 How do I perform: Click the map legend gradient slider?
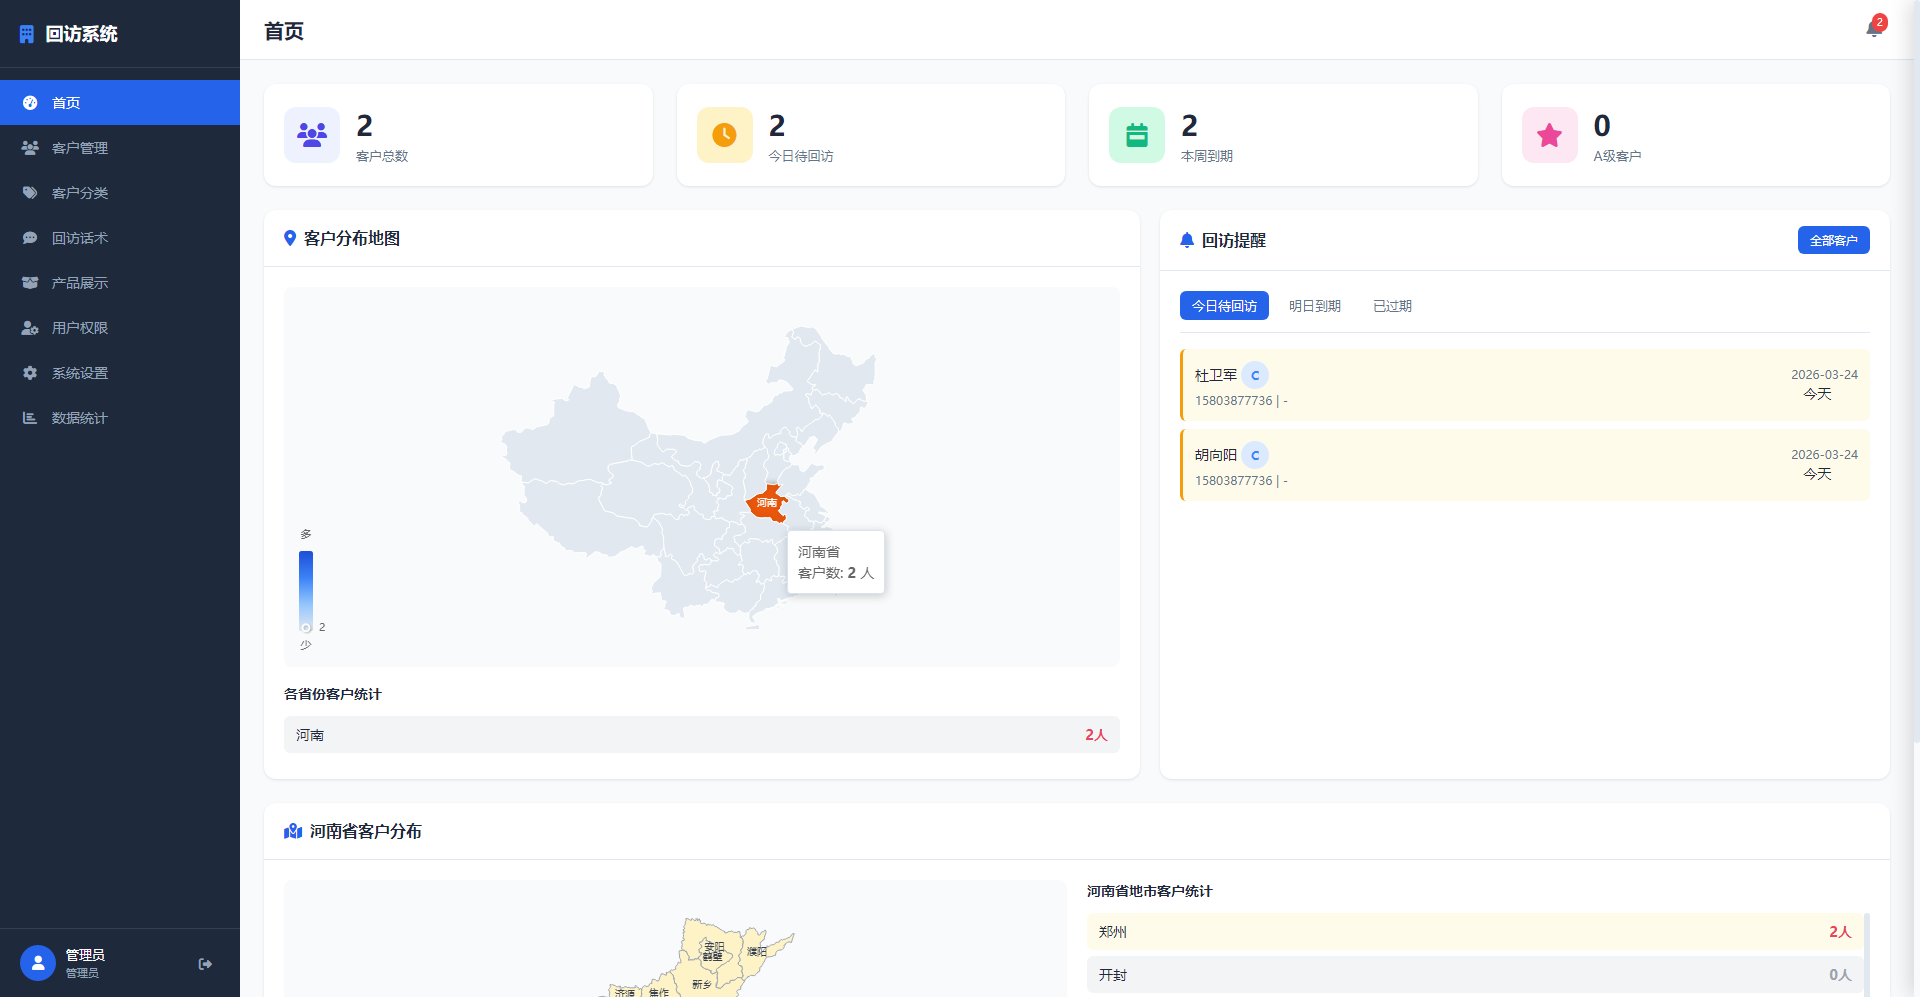[x=306, y=590]
